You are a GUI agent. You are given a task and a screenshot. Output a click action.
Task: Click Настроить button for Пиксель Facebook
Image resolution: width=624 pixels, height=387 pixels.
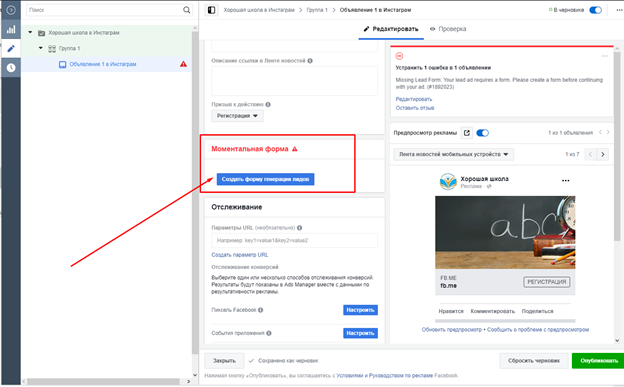360,310
